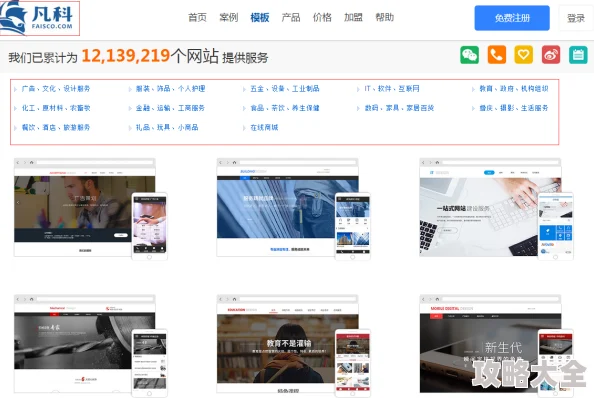Viewport: 594px width, 398px height.
Task: Open 服装、饰品、个人护理 category
Action: pyautogui.click(x=170, y=89)
